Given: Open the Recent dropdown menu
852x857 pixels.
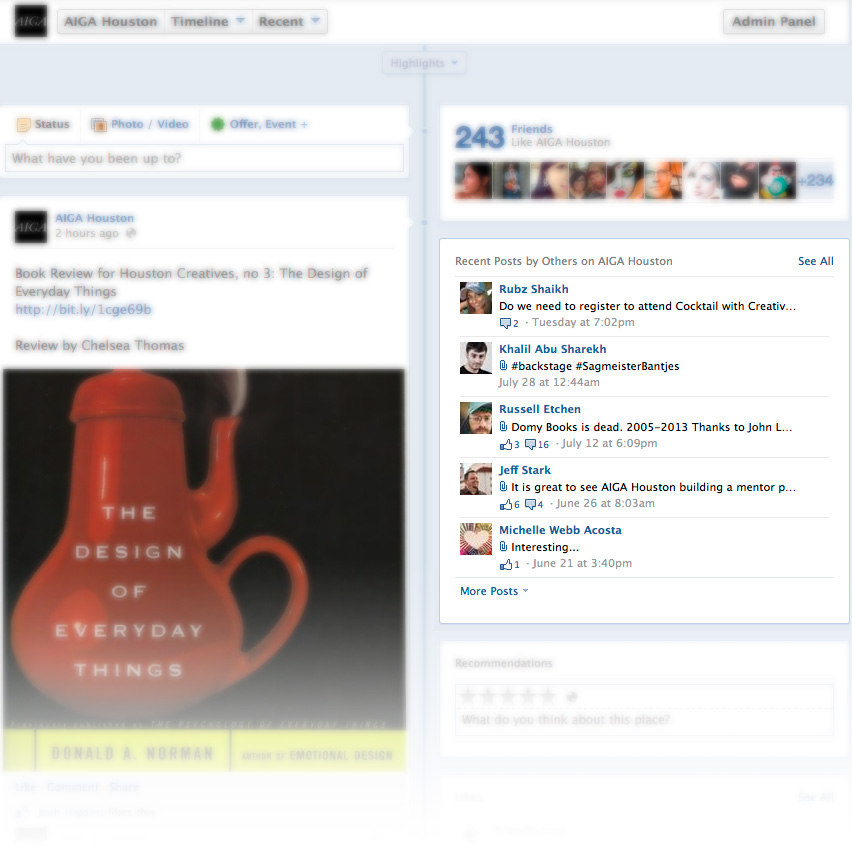Looking at the screenshot, I should point(289,21).
